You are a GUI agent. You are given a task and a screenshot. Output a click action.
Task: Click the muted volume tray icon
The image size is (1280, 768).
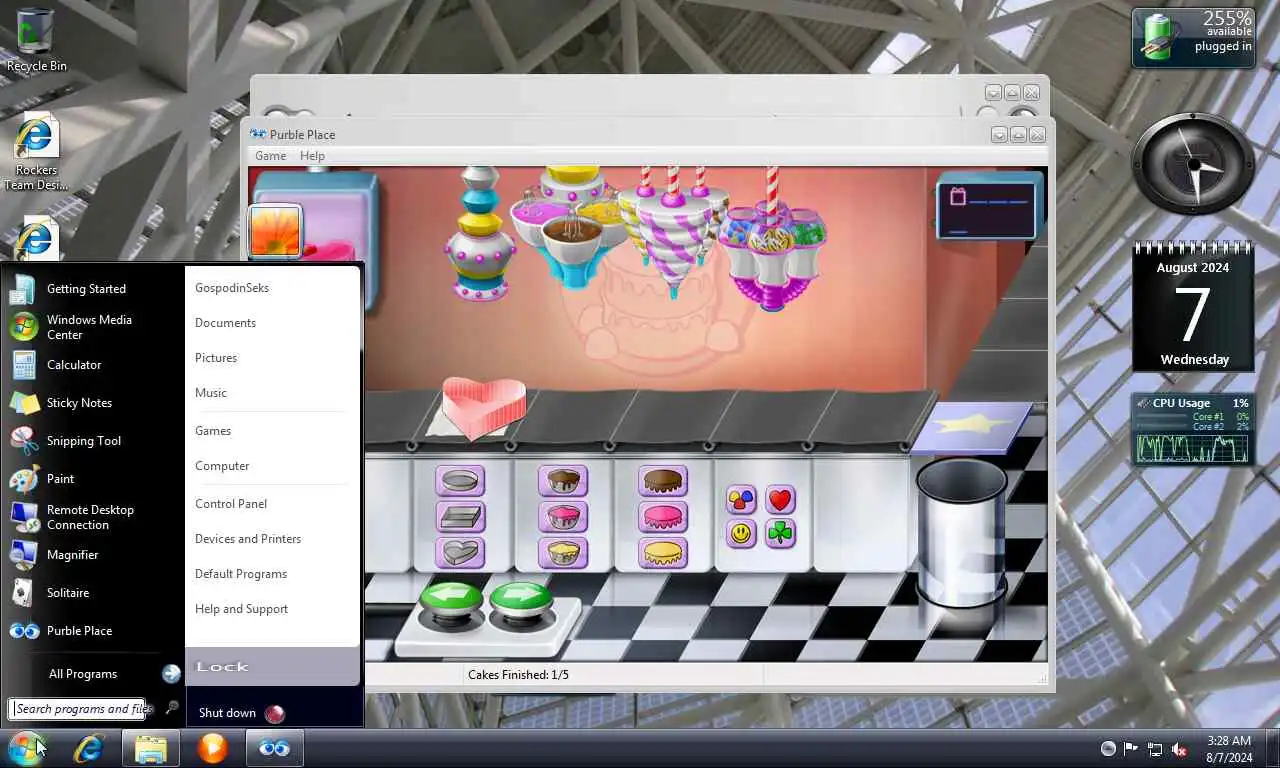tap(1179, 749)
